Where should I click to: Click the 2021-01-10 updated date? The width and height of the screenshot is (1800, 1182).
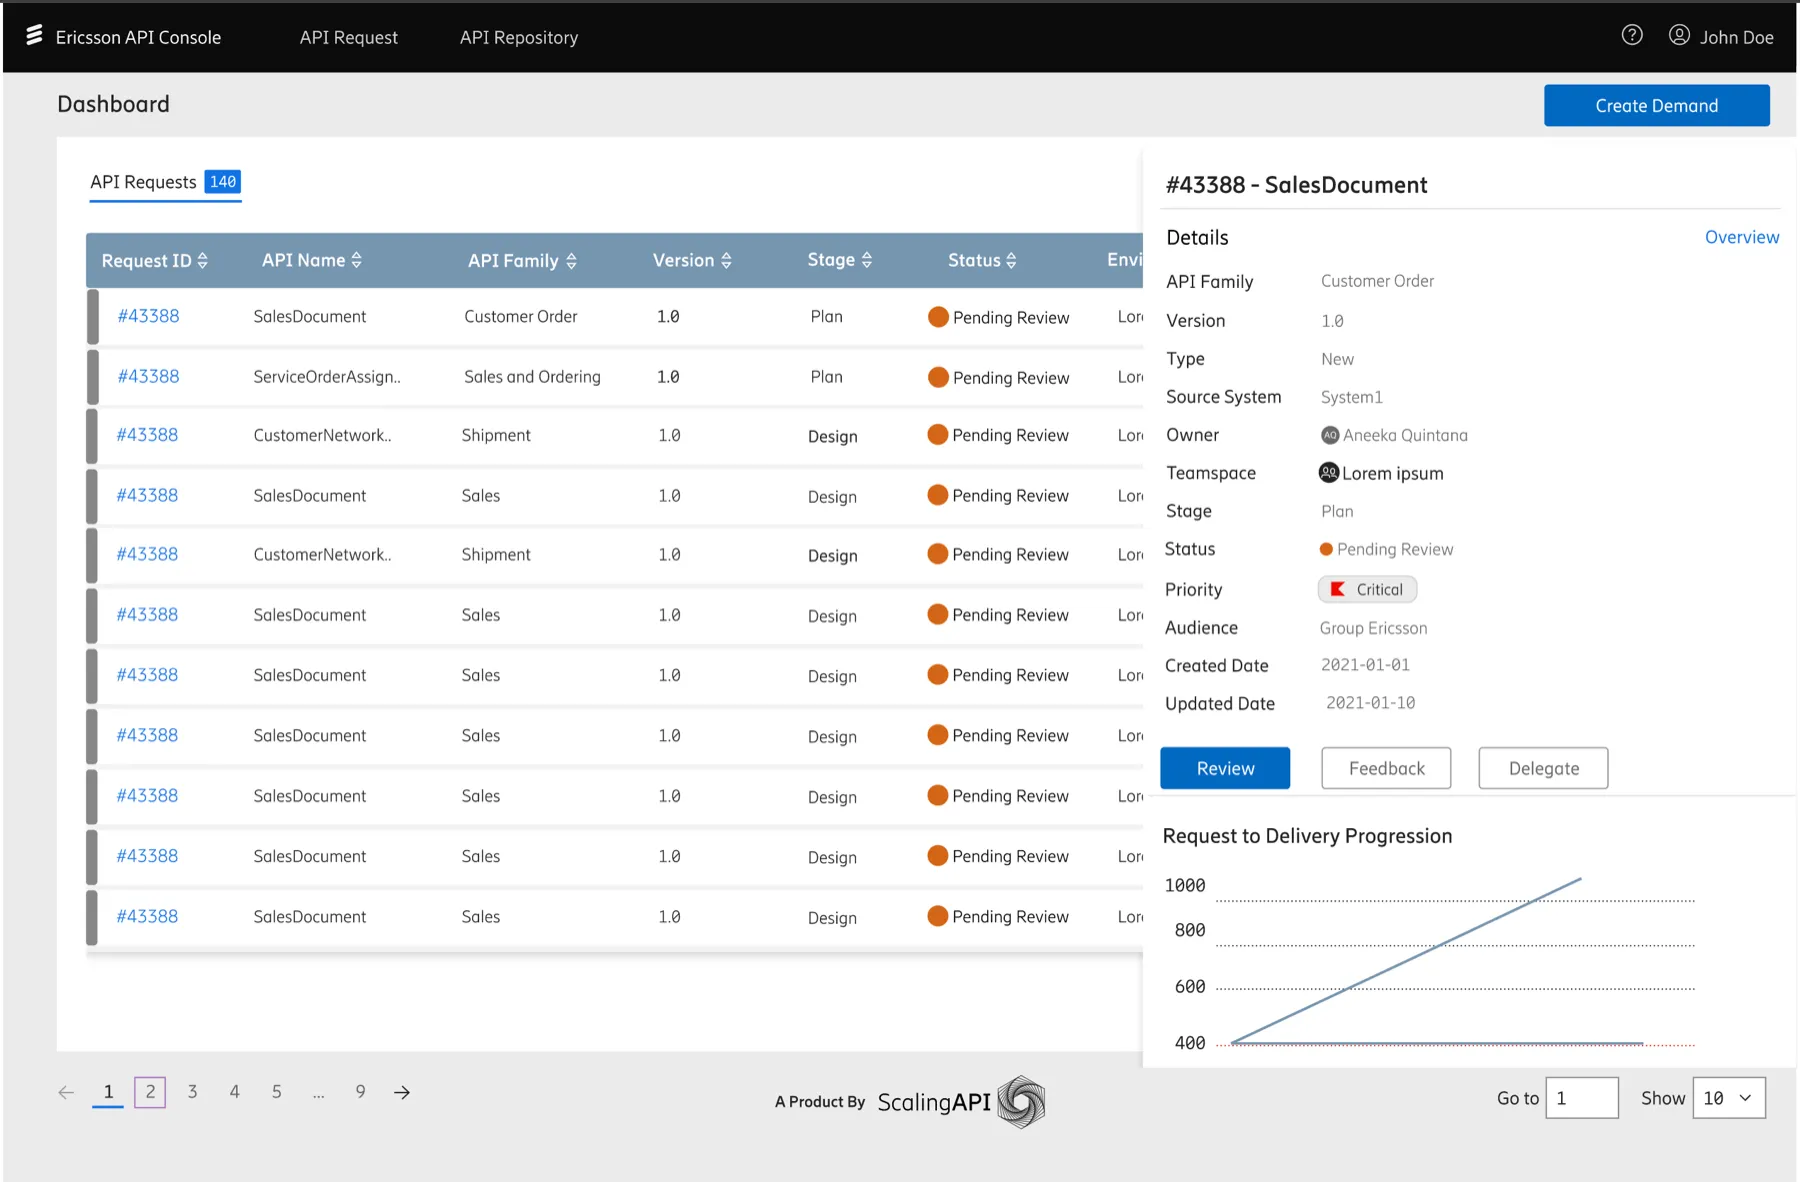tap(1370, 703)
